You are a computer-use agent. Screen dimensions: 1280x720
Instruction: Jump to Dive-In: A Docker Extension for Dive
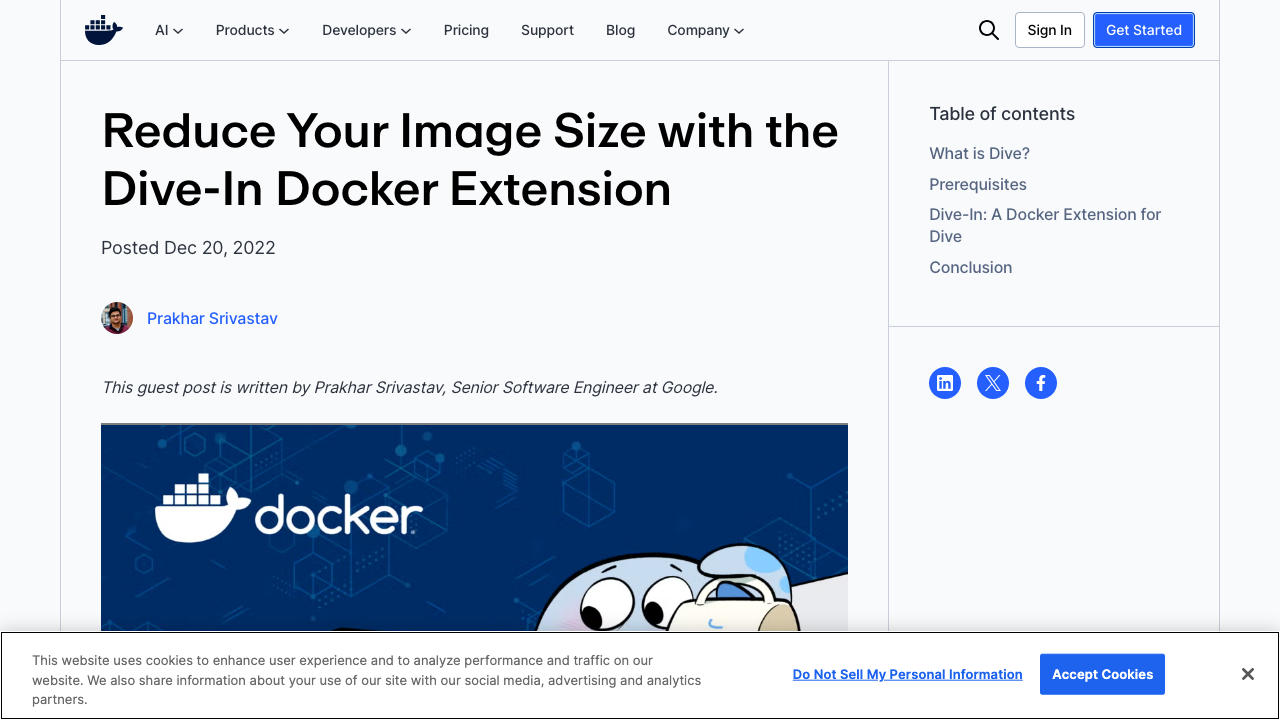pos(1045,225)
